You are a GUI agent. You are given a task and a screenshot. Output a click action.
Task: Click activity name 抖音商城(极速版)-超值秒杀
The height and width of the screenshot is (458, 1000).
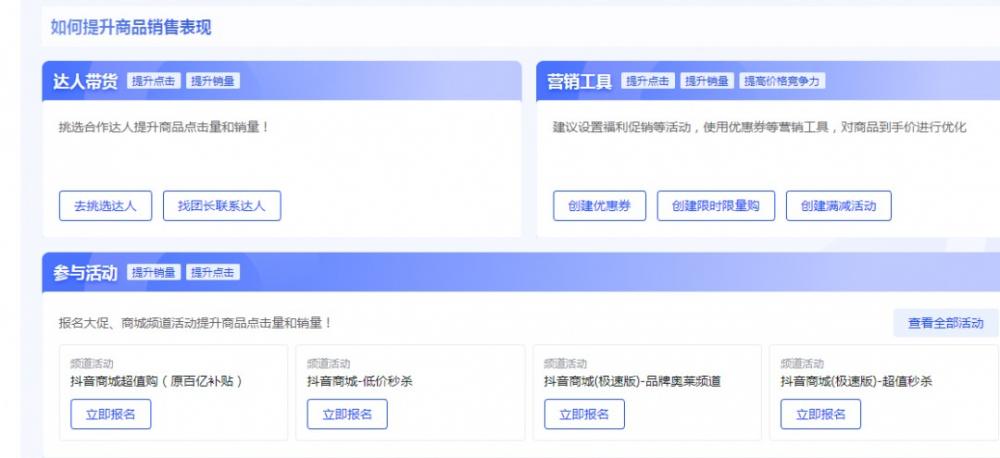coord(857,381)
